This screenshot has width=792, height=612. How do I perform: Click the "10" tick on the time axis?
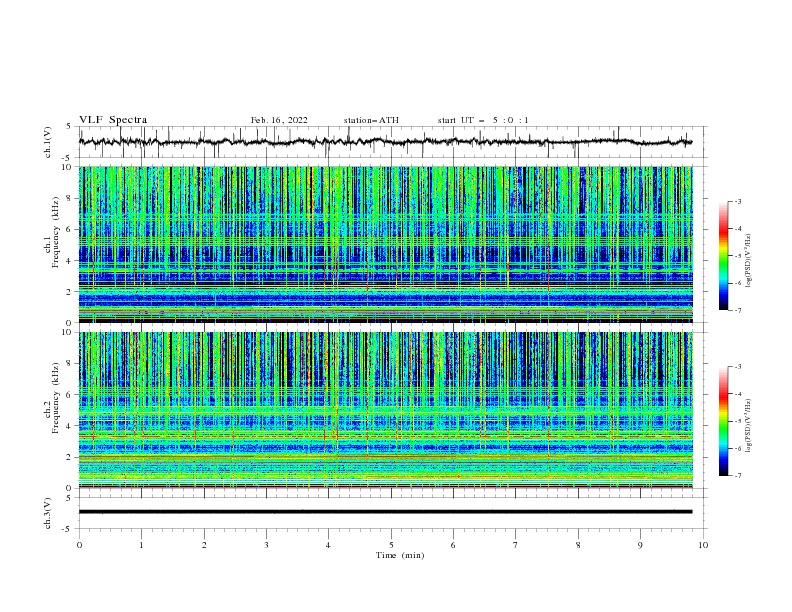click(x=703, y=545)
